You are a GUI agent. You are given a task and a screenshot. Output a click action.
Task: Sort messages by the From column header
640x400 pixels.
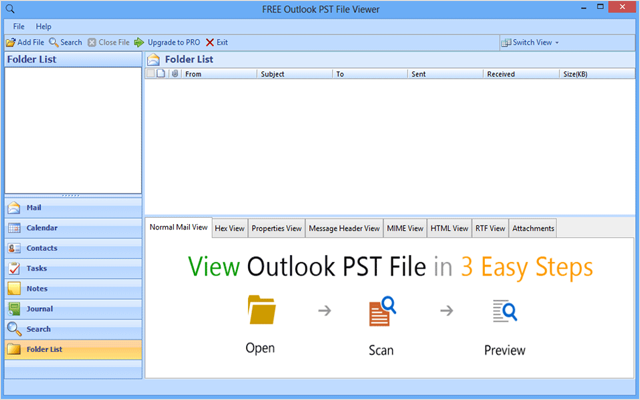click(219, 74)
